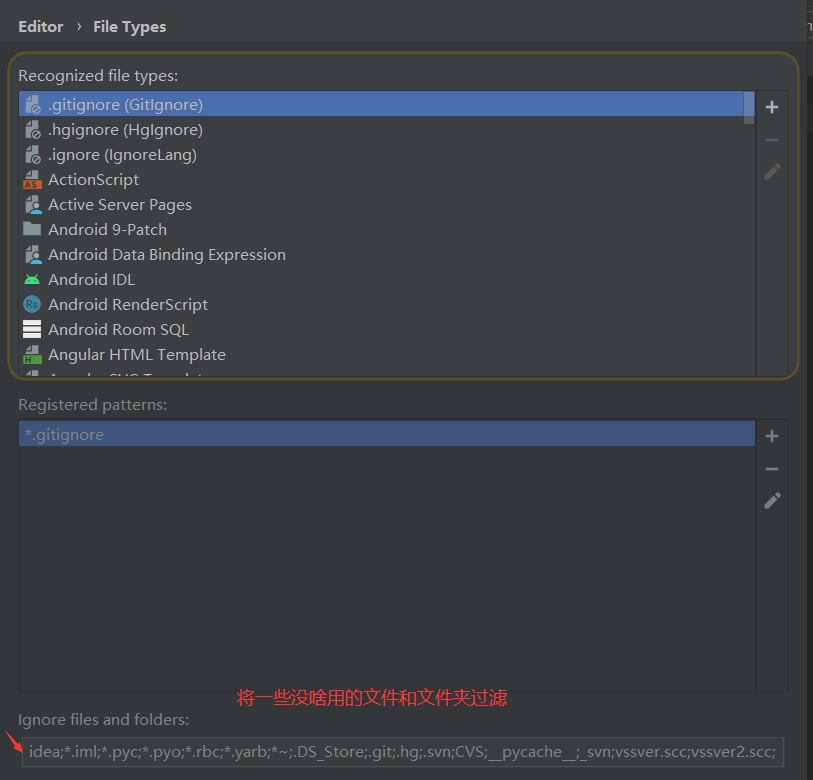The height and width of the screenshot is (780, 813).
Task: Click the Android Room SQL table icon
Action: [x=32, y=329]
